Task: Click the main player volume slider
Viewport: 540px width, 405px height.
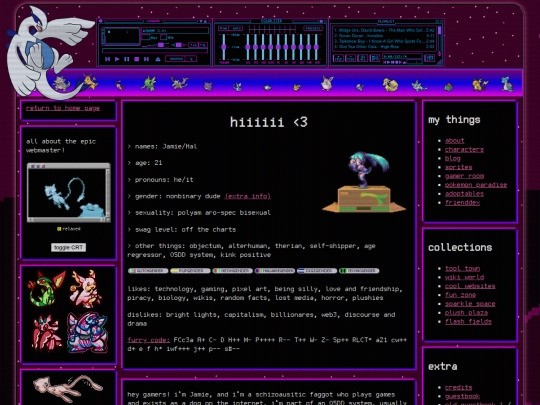Action: pos(156,45)
